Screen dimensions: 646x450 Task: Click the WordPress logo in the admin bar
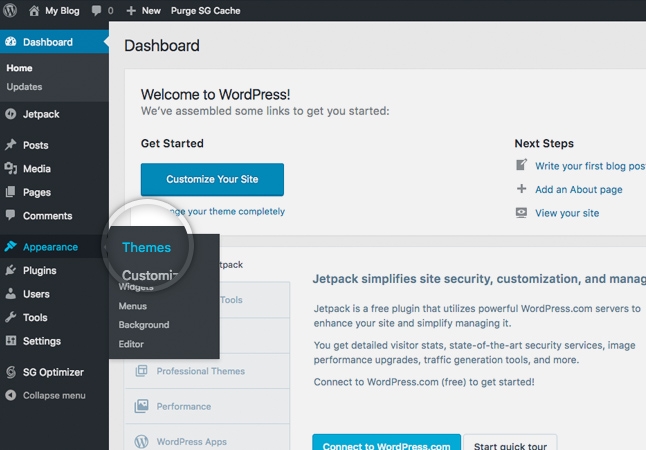pyautogui.click(x=10, y=10)
